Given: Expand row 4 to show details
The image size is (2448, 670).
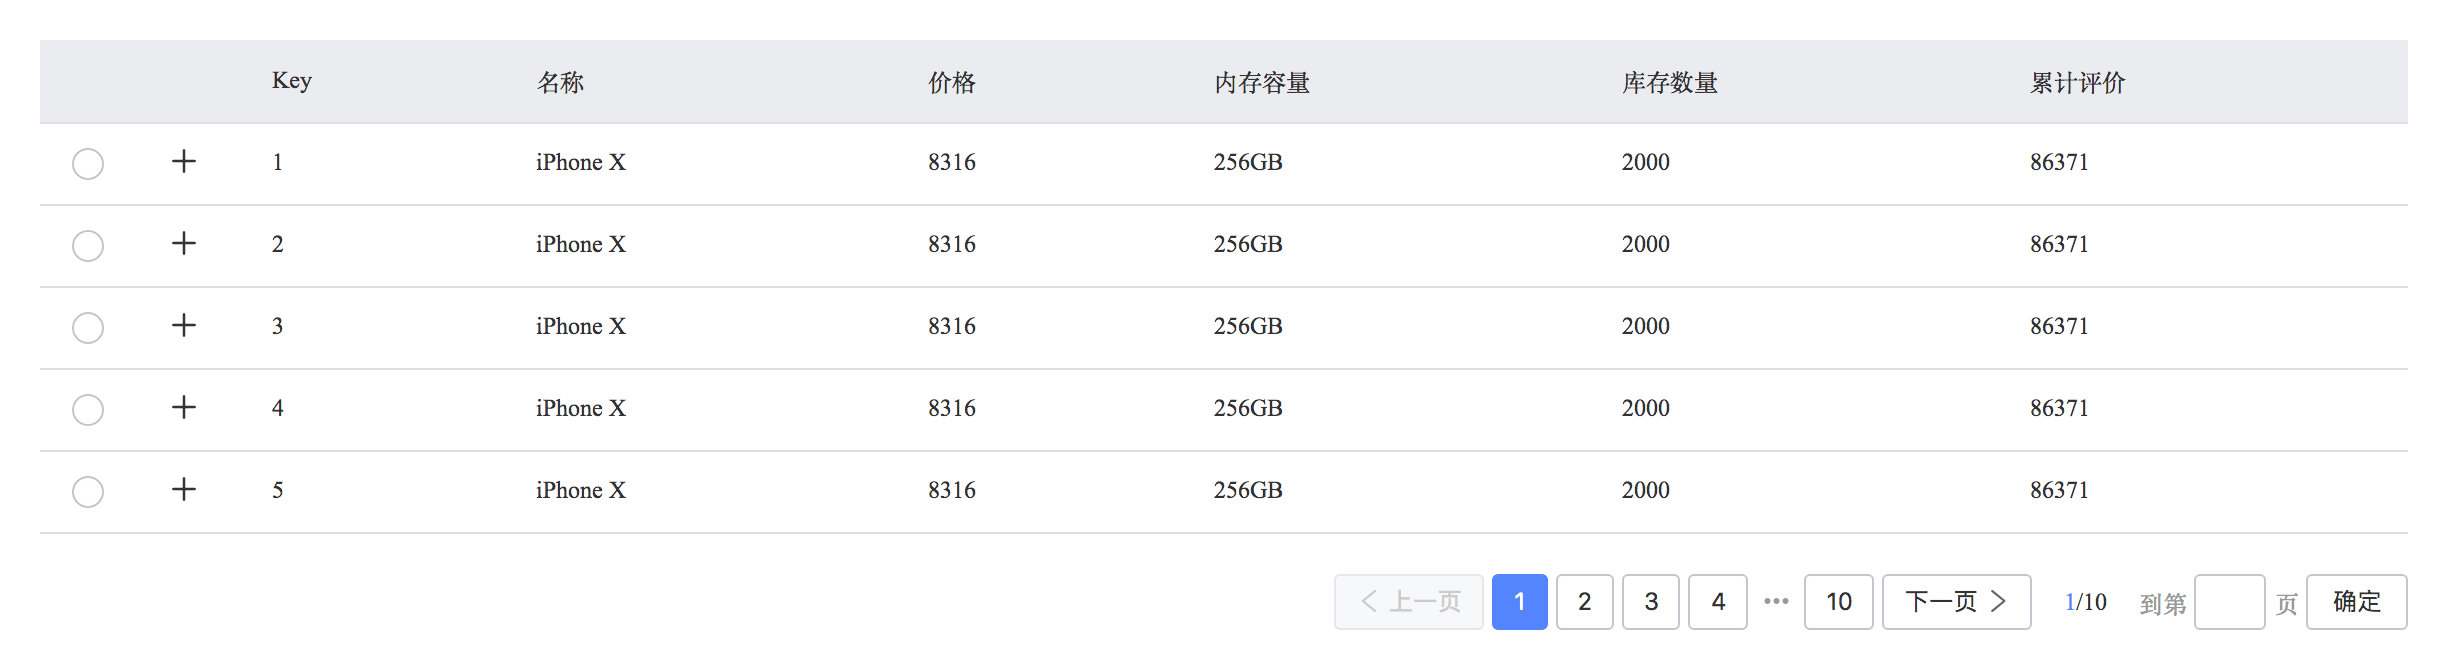Looking at the screenshot, I should pyautogui.click(x=185, y=408).
